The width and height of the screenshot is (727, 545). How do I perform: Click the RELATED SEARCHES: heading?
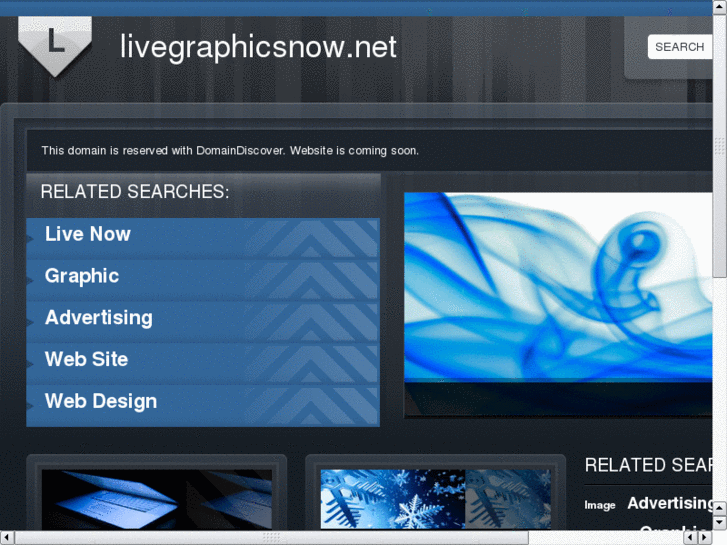click(x=135, y=192)
